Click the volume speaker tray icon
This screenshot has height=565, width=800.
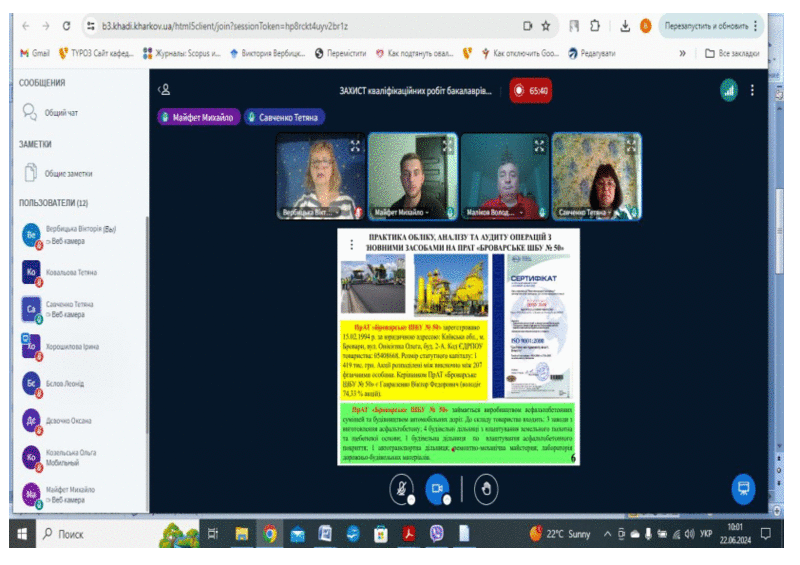pyautogui.click(x=690, y=534)
